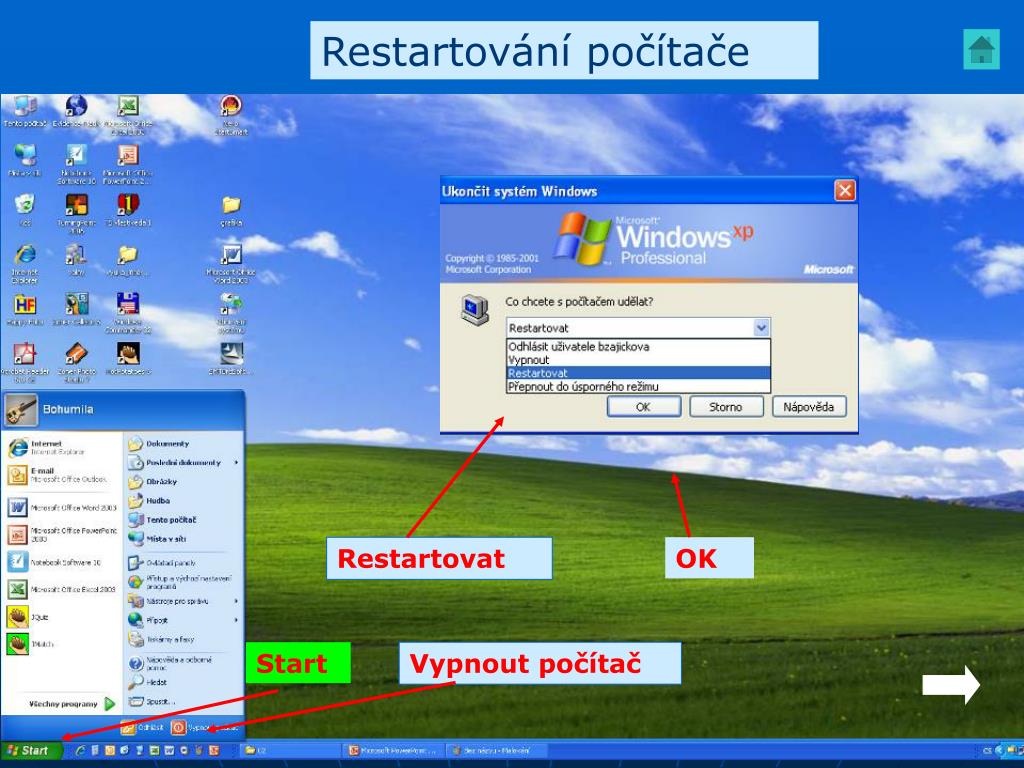Open Tiskárny a faxy entry

162,639
